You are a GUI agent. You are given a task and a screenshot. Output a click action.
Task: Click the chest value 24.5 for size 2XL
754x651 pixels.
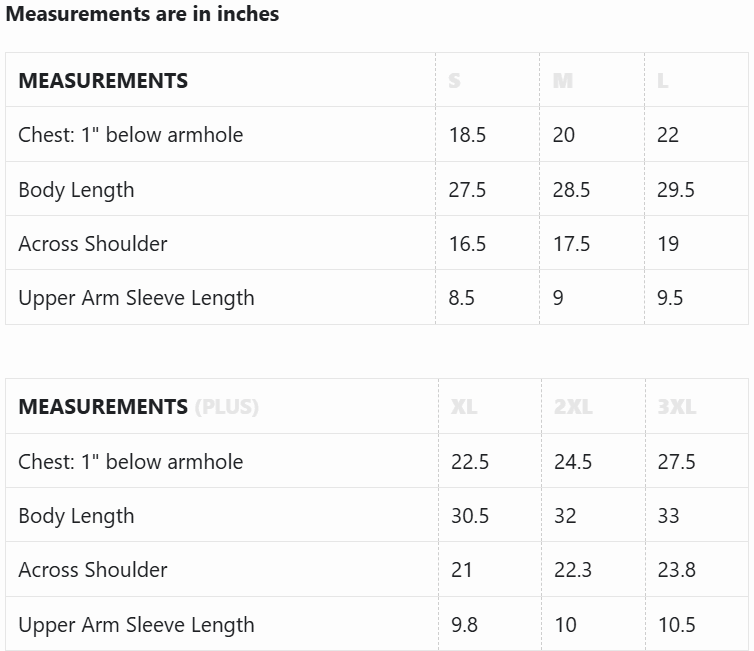click(573, 462)
